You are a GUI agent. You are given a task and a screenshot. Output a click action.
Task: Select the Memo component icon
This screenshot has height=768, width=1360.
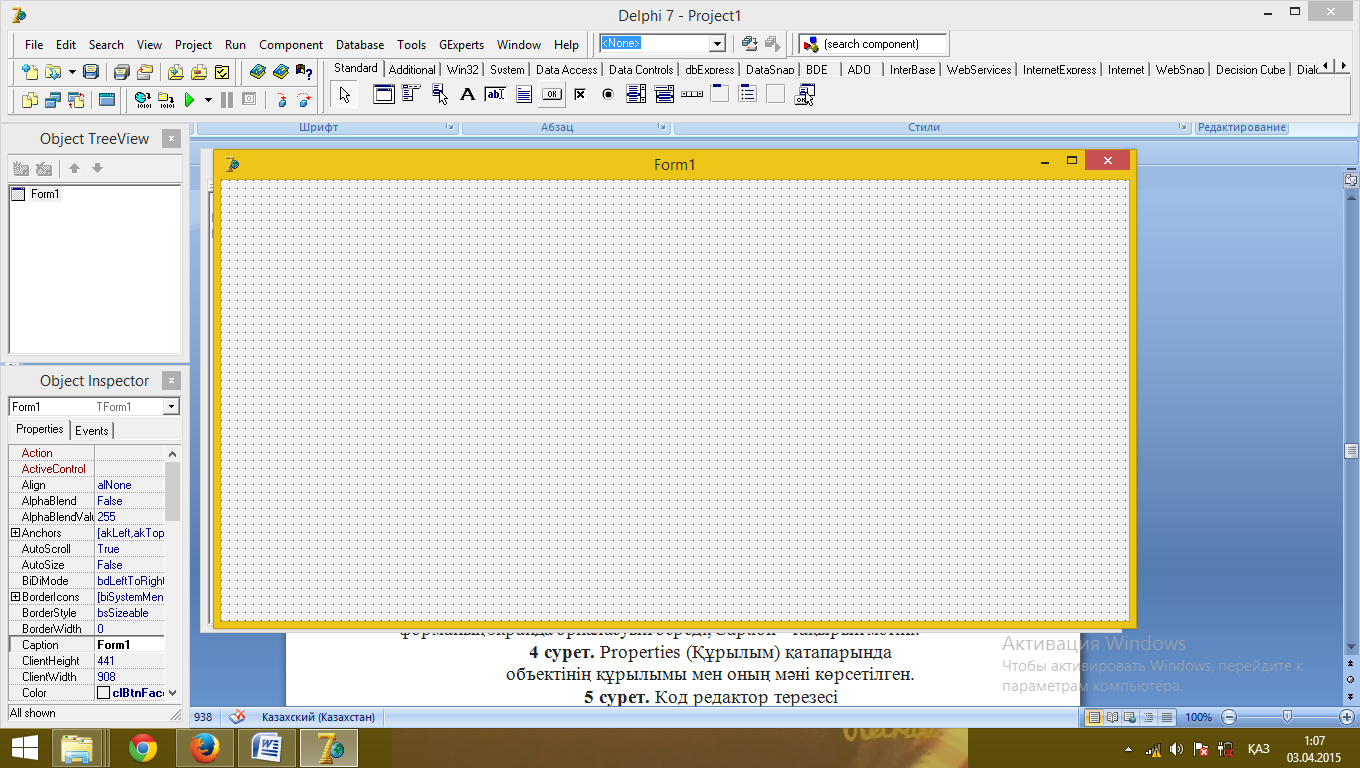point(523,95)
